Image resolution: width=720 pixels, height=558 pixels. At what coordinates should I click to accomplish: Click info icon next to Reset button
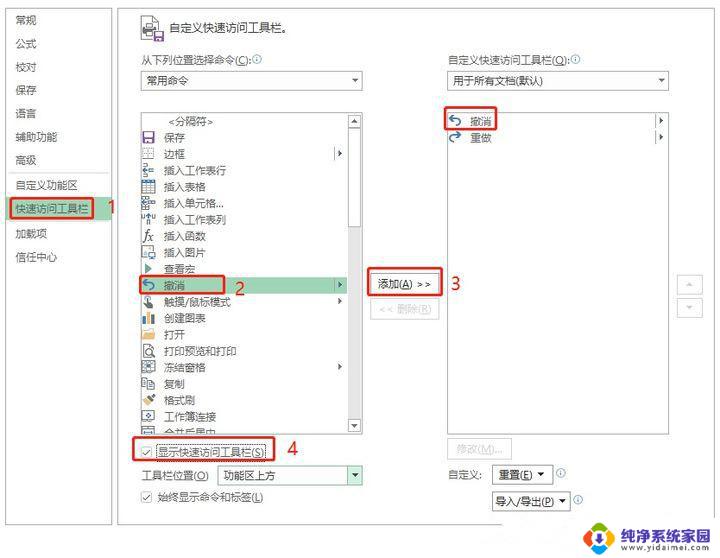click(561, 473)
